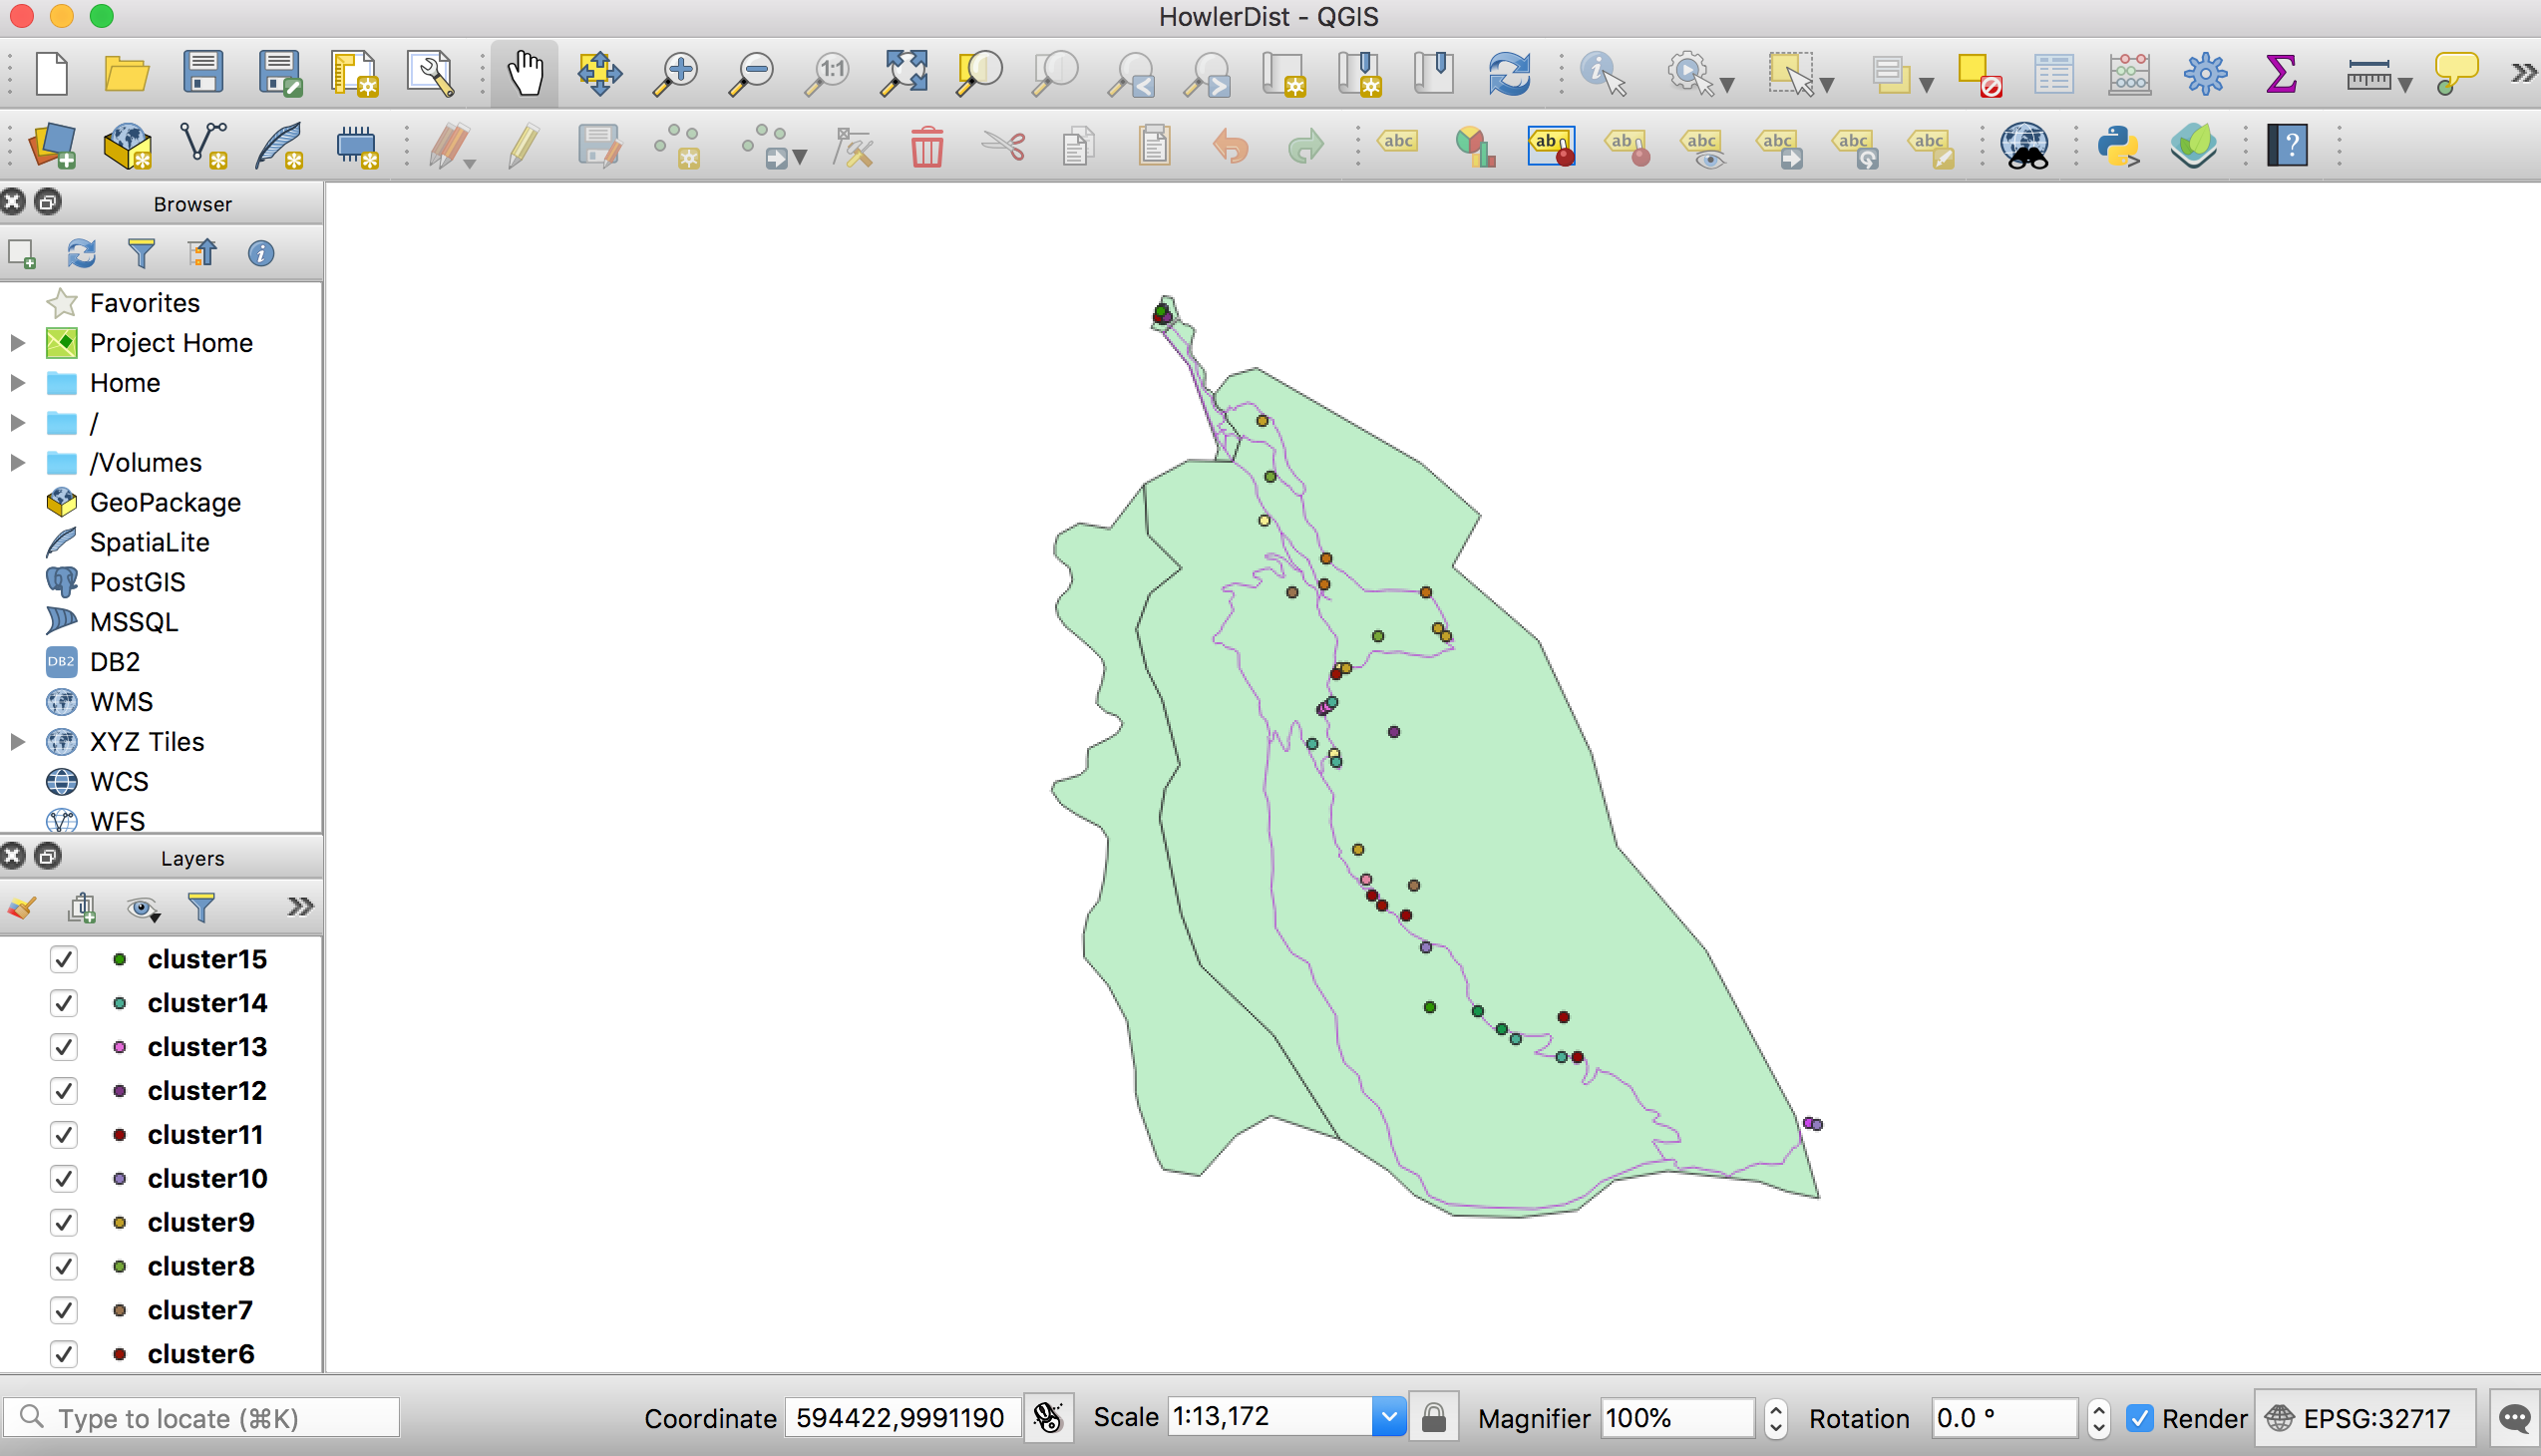Image resolution: width=2541 pixels, height=1456 pixels.
Task: Select Favorites in the Browser tree
Action: coord(144,303)
